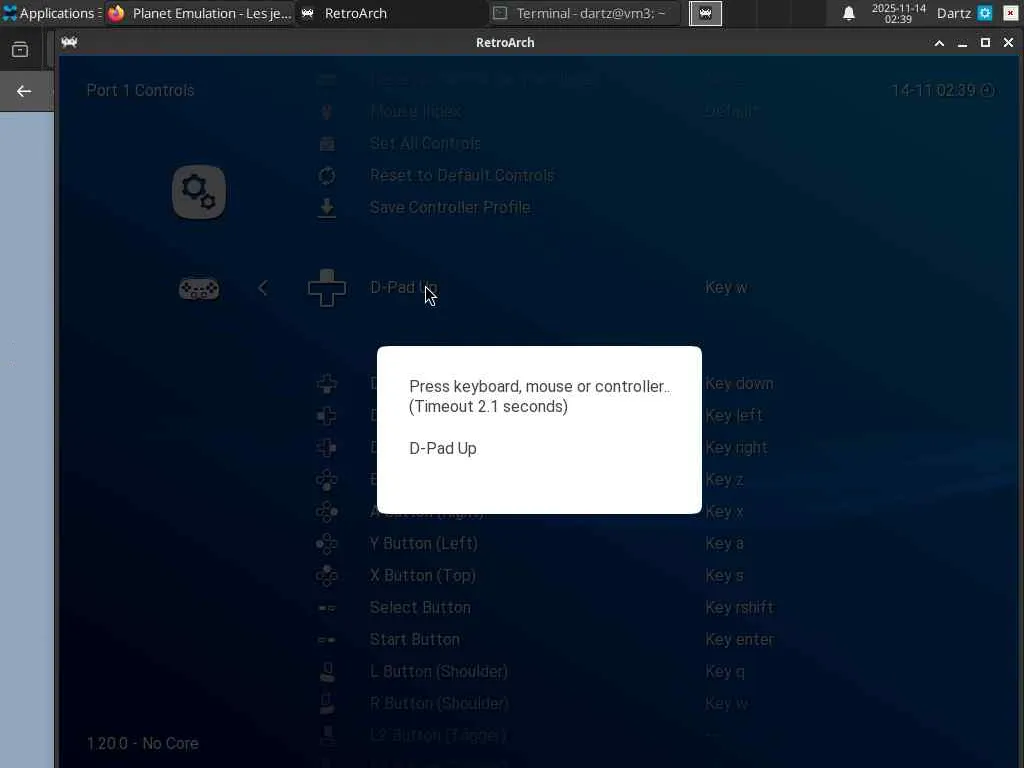Click the D-Pad cross icon next to D-Pad Up
This screenshot has height=768, width=1024.
[x=327, y=287]
